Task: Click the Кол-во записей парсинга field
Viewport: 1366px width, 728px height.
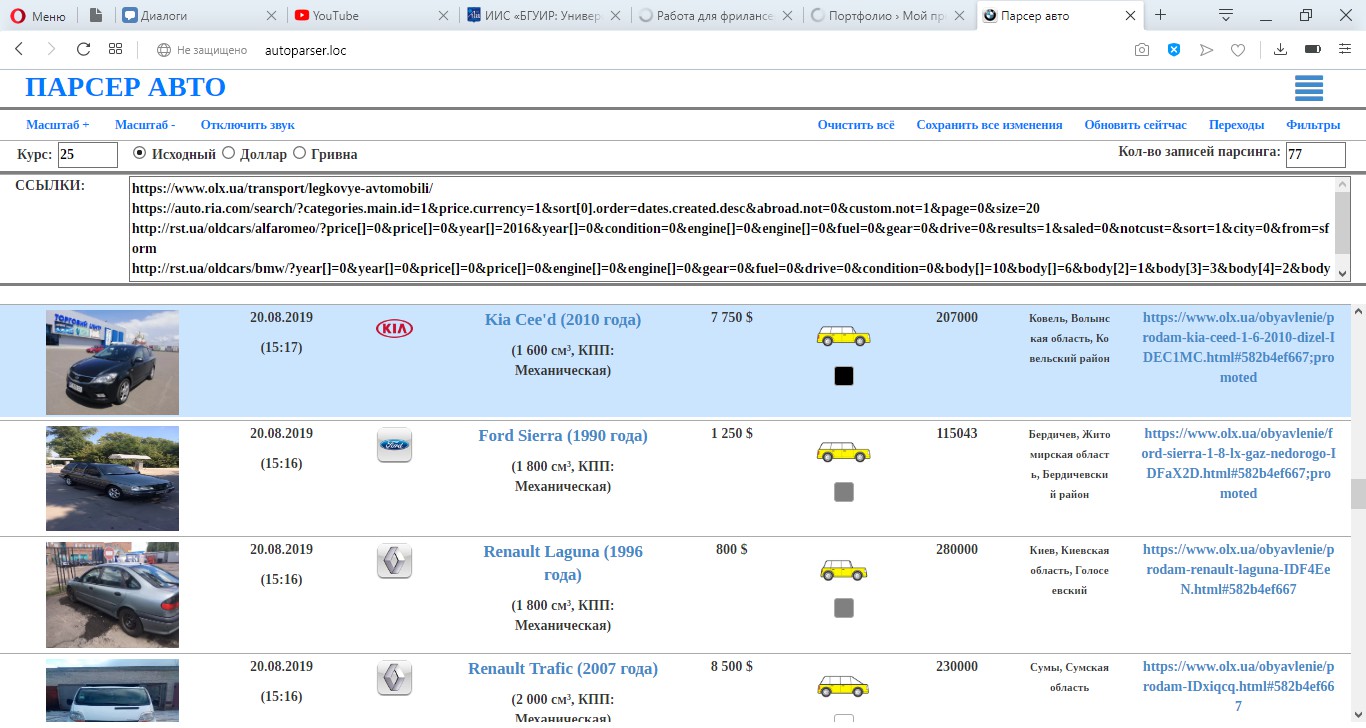Action: (x=1316, y=155)
